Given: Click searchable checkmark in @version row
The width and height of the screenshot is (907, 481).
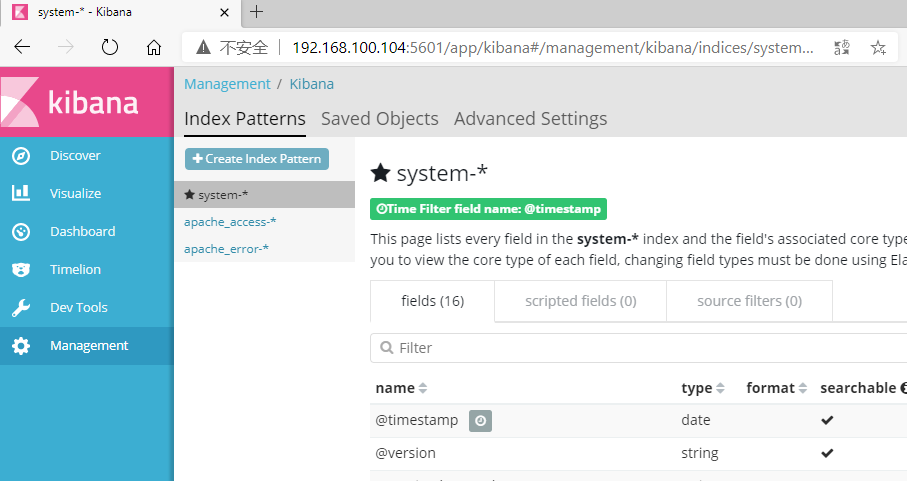Looking at the screenshot, I should pos(827,453).
